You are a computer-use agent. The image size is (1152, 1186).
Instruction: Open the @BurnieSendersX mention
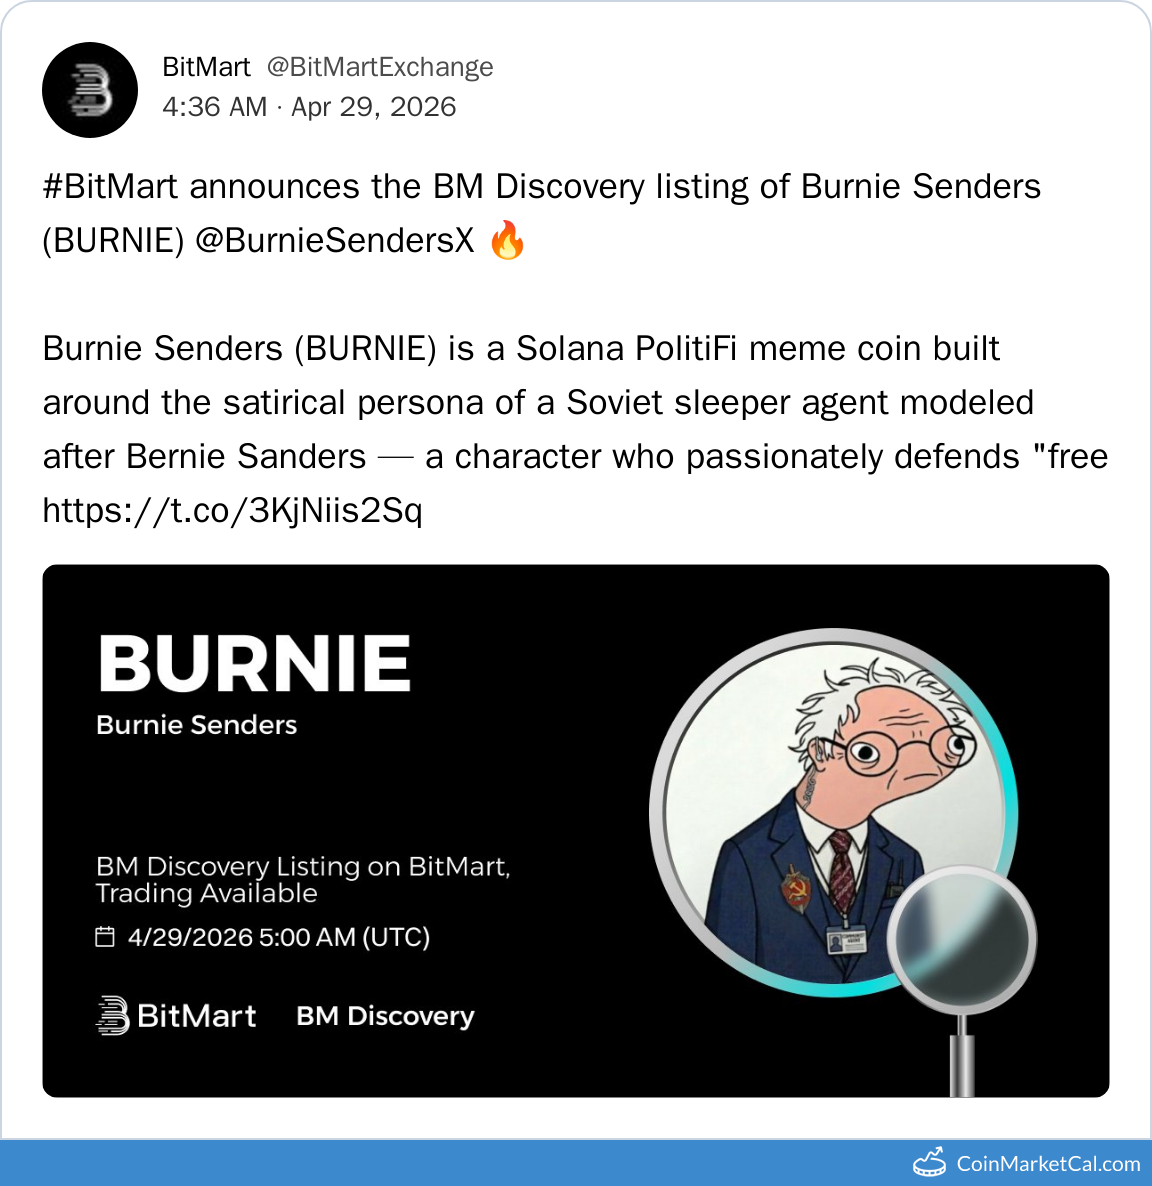(x=335, y=241)
